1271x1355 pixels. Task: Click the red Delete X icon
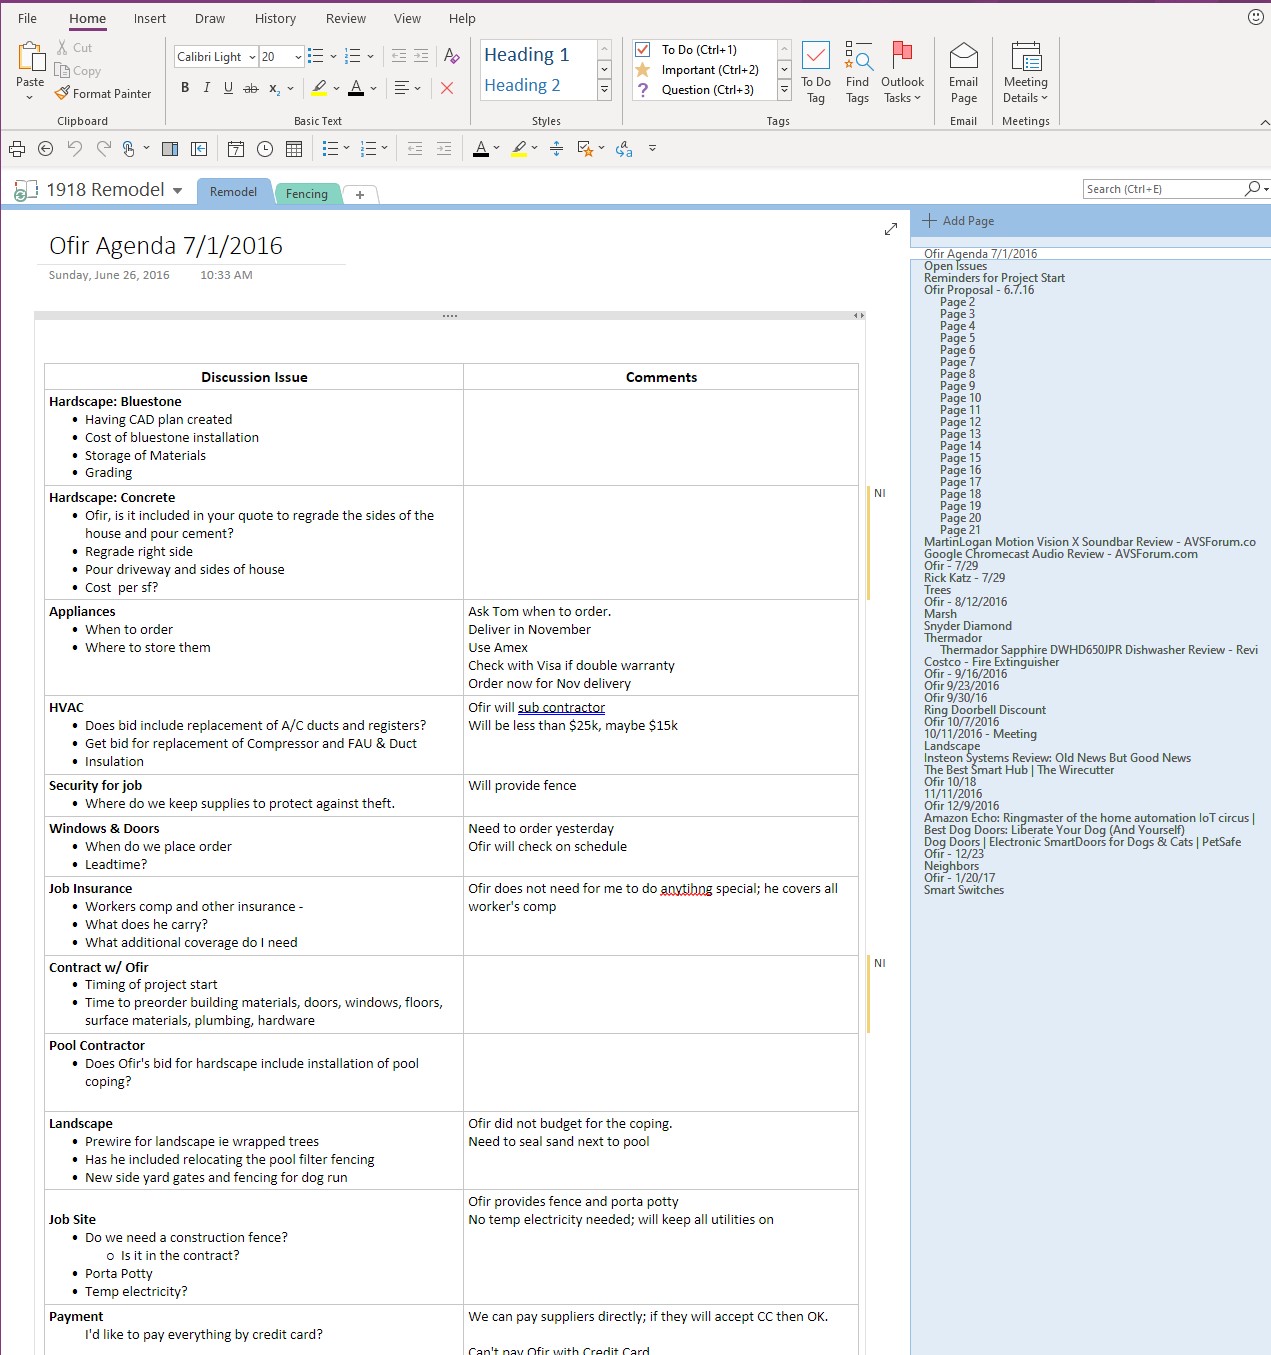coord(447,88)
